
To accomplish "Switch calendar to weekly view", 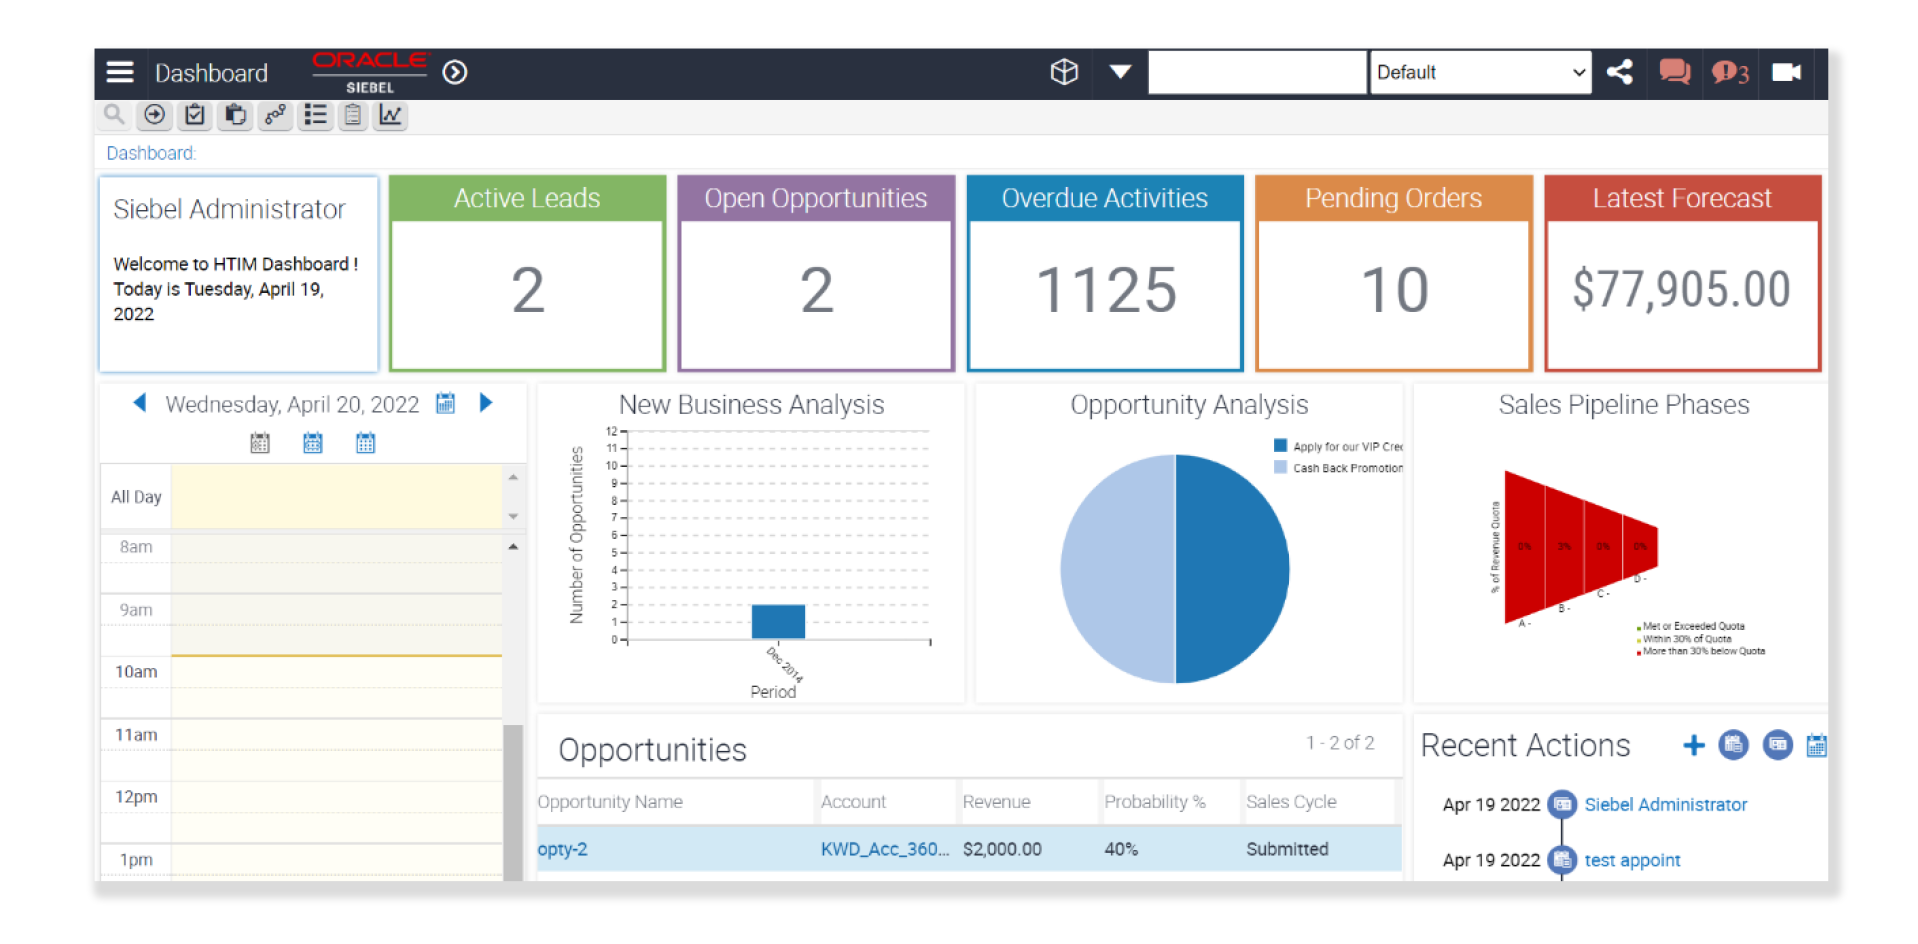I will click(x=312, y=442).
